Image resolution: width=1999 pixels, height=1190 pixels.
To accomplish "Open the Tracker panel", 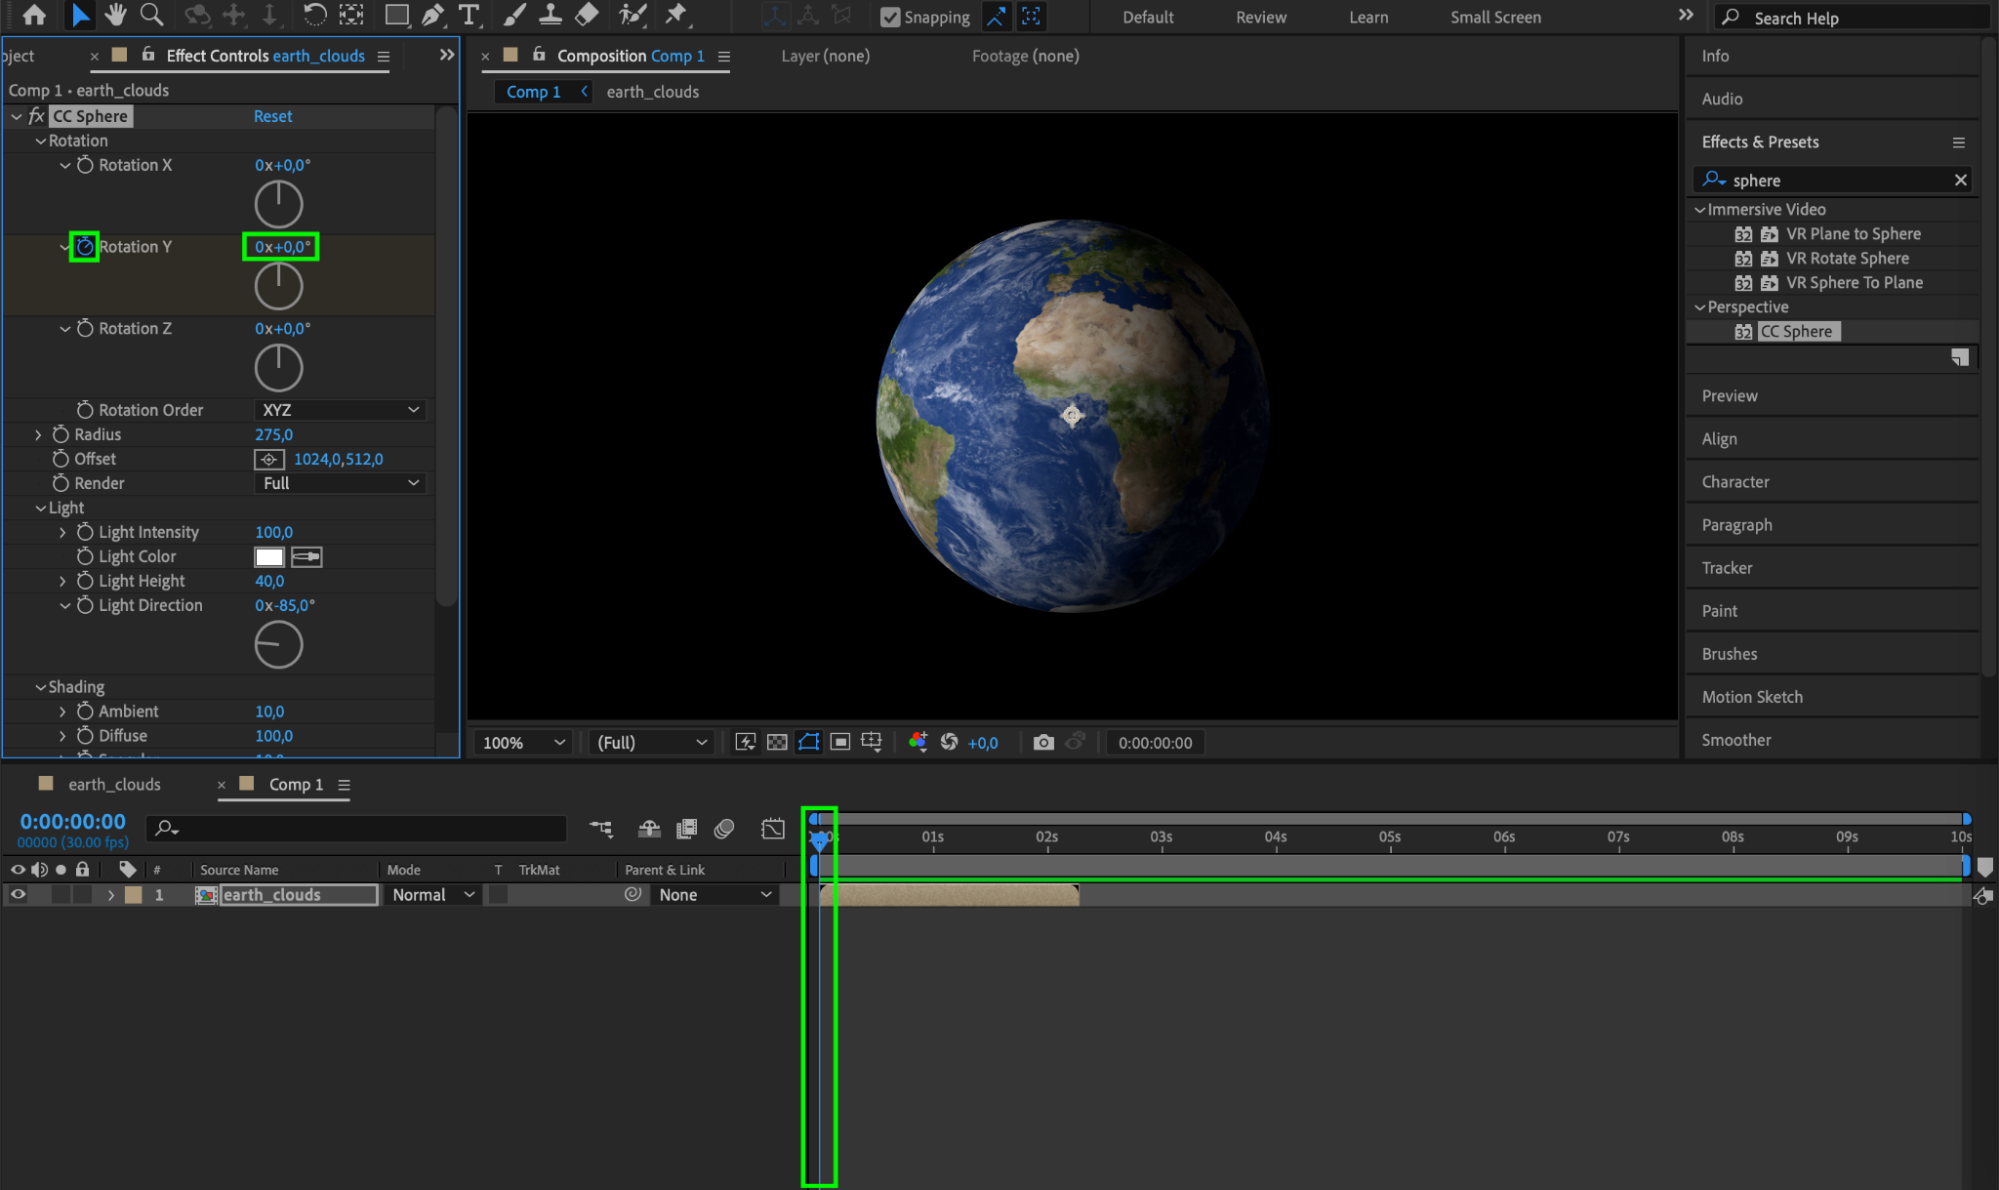I will (x=1727, y=568).
